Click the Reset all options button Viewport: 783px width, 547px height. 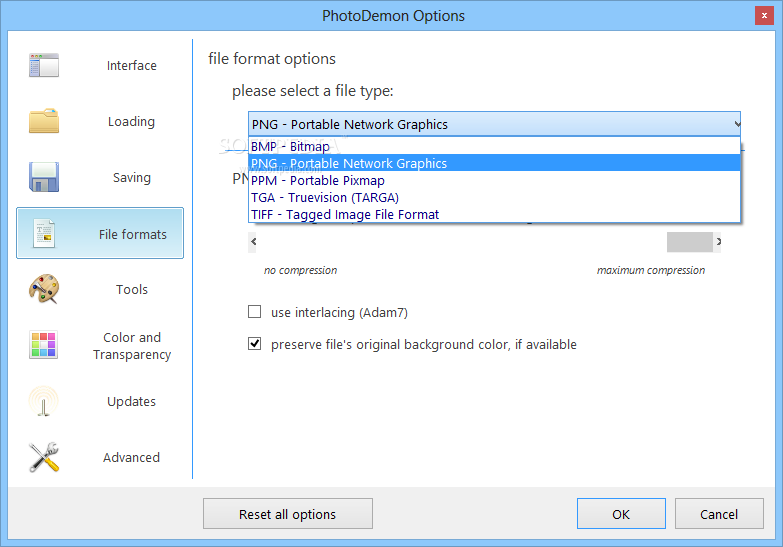click(288, 514)
